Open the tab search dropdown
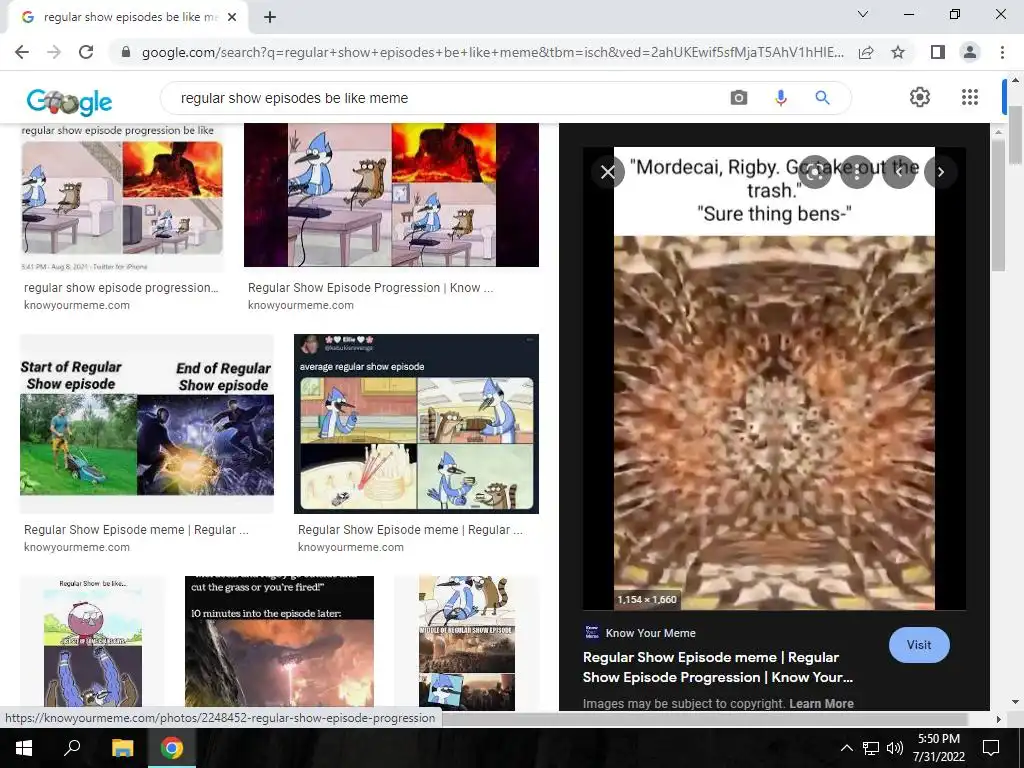The width and height of the screenshot is (1024, 768). click(x=863, y=14)
